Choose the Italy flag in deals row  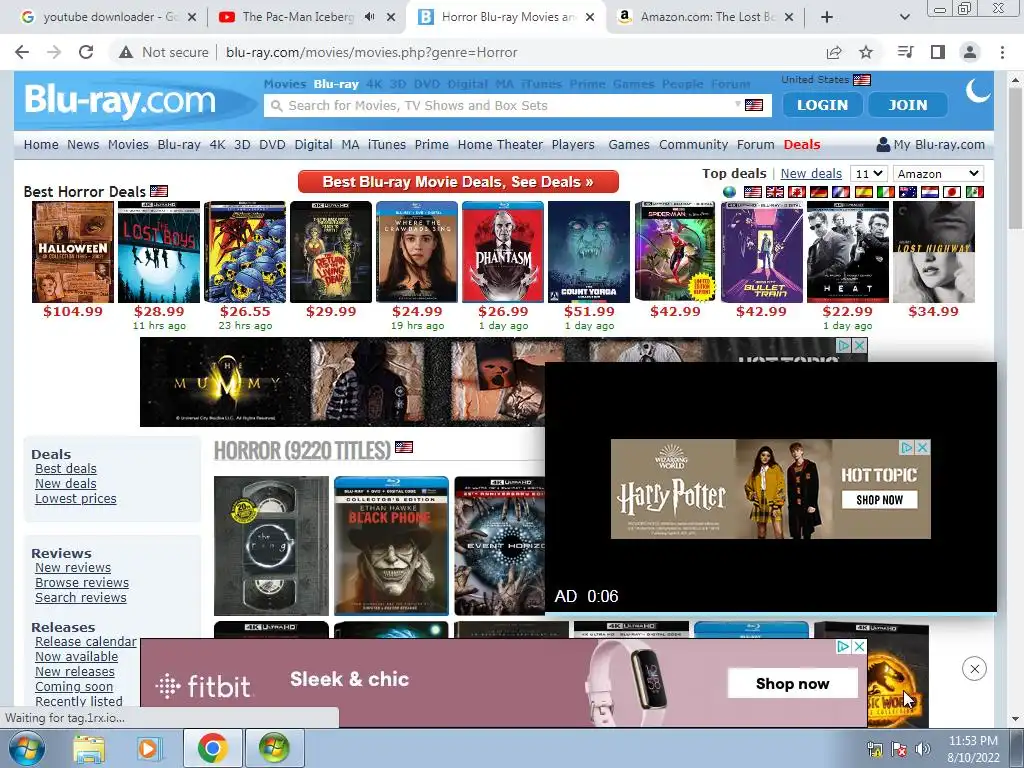click(886, 192)
